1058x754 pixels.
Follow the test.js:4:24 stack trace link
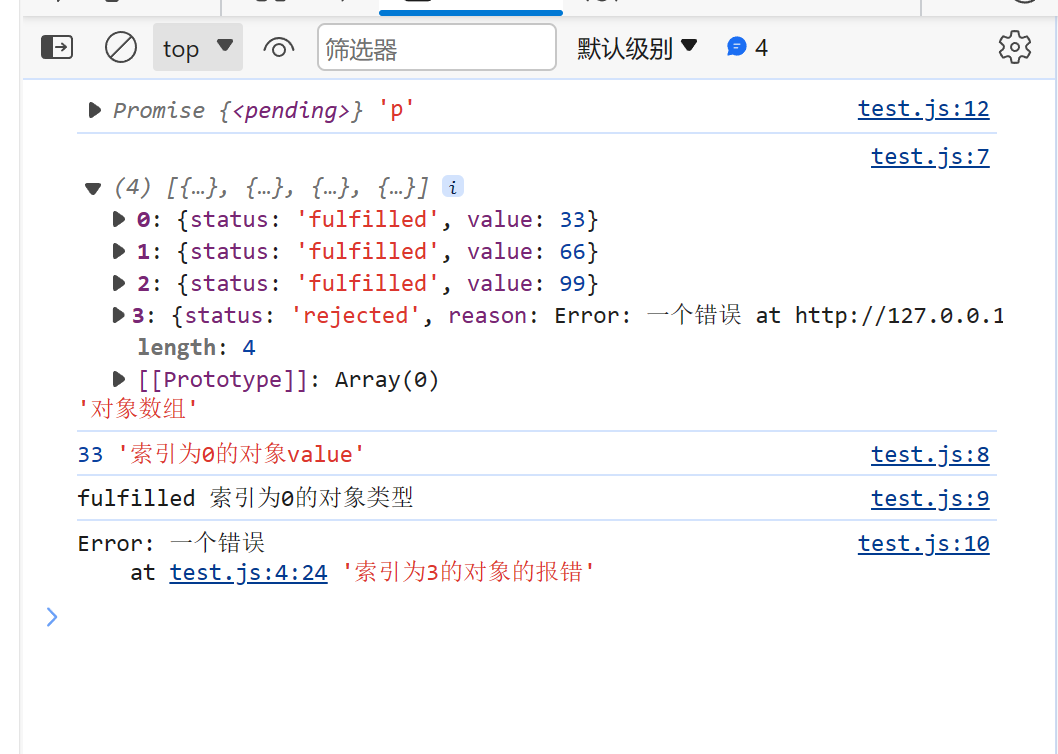[x=248, y=572]
